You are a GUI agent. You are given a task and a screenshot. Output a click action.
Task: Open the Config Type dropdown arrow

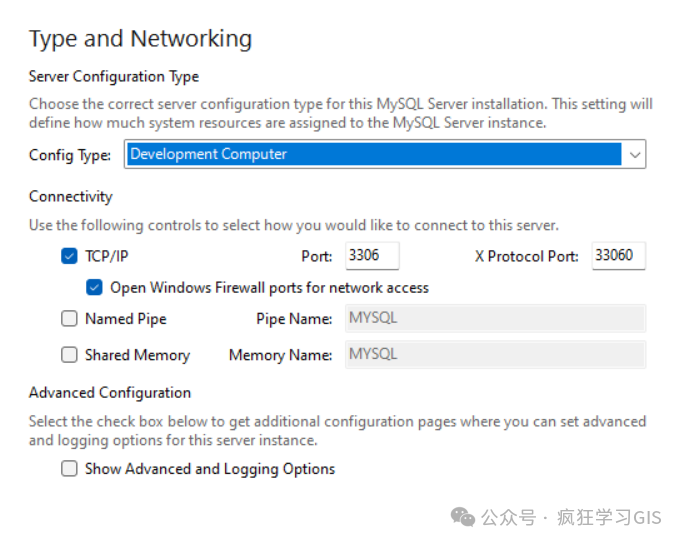(x=634, y=155)
